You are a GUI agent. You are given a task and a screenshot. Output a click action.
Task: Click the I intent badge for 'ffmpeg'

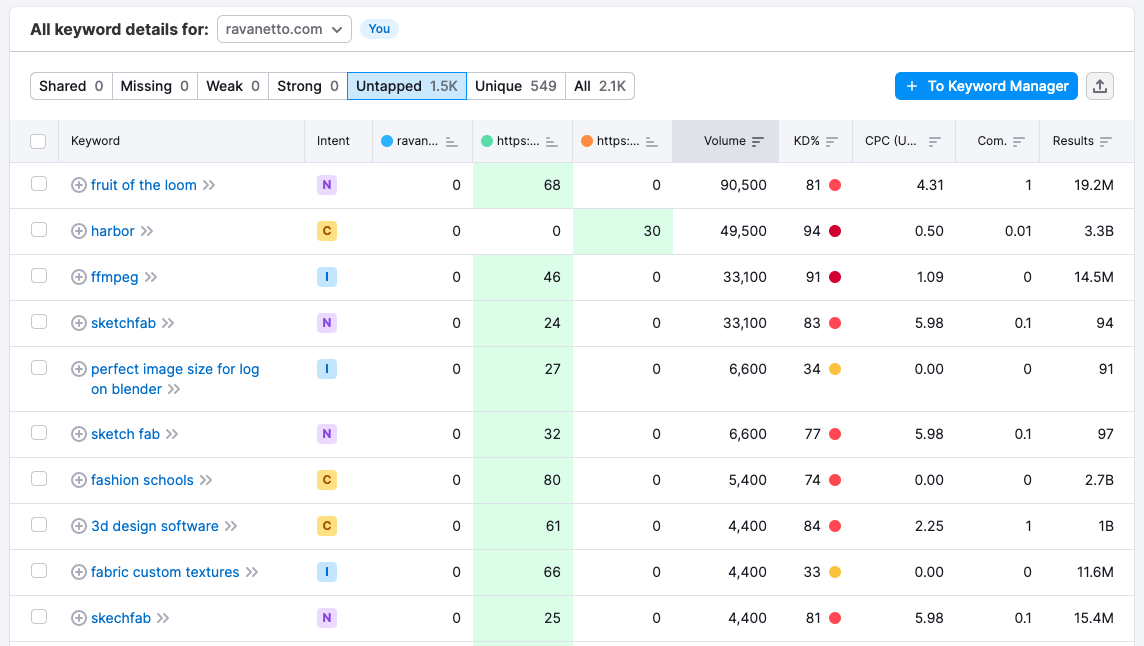coord(327,277)
